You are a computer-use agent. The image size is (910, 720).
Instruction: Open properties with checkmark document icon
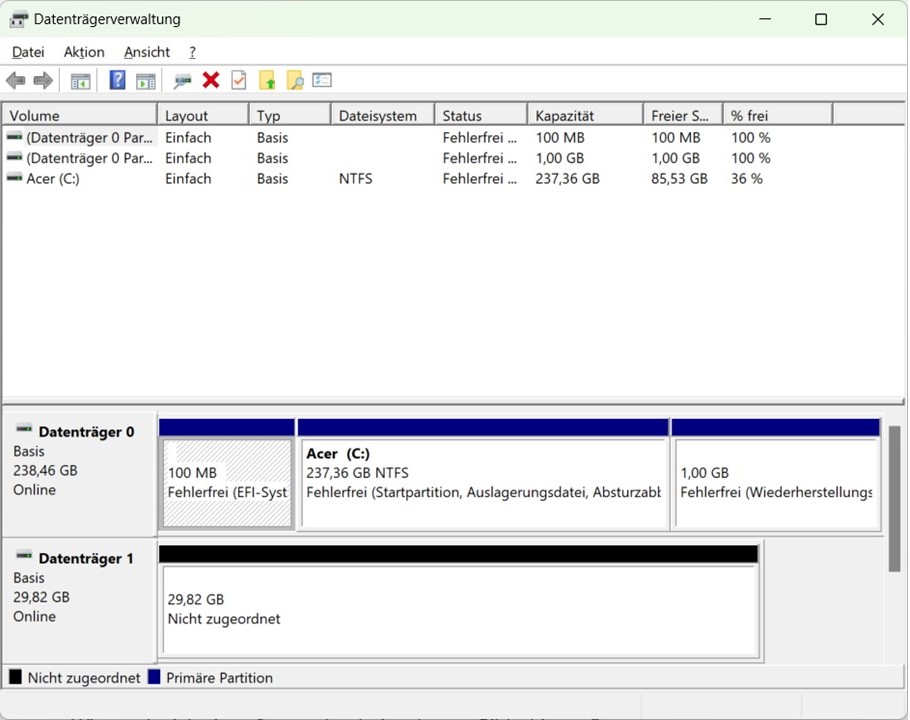pyautogui.click(x=239, y=80)
